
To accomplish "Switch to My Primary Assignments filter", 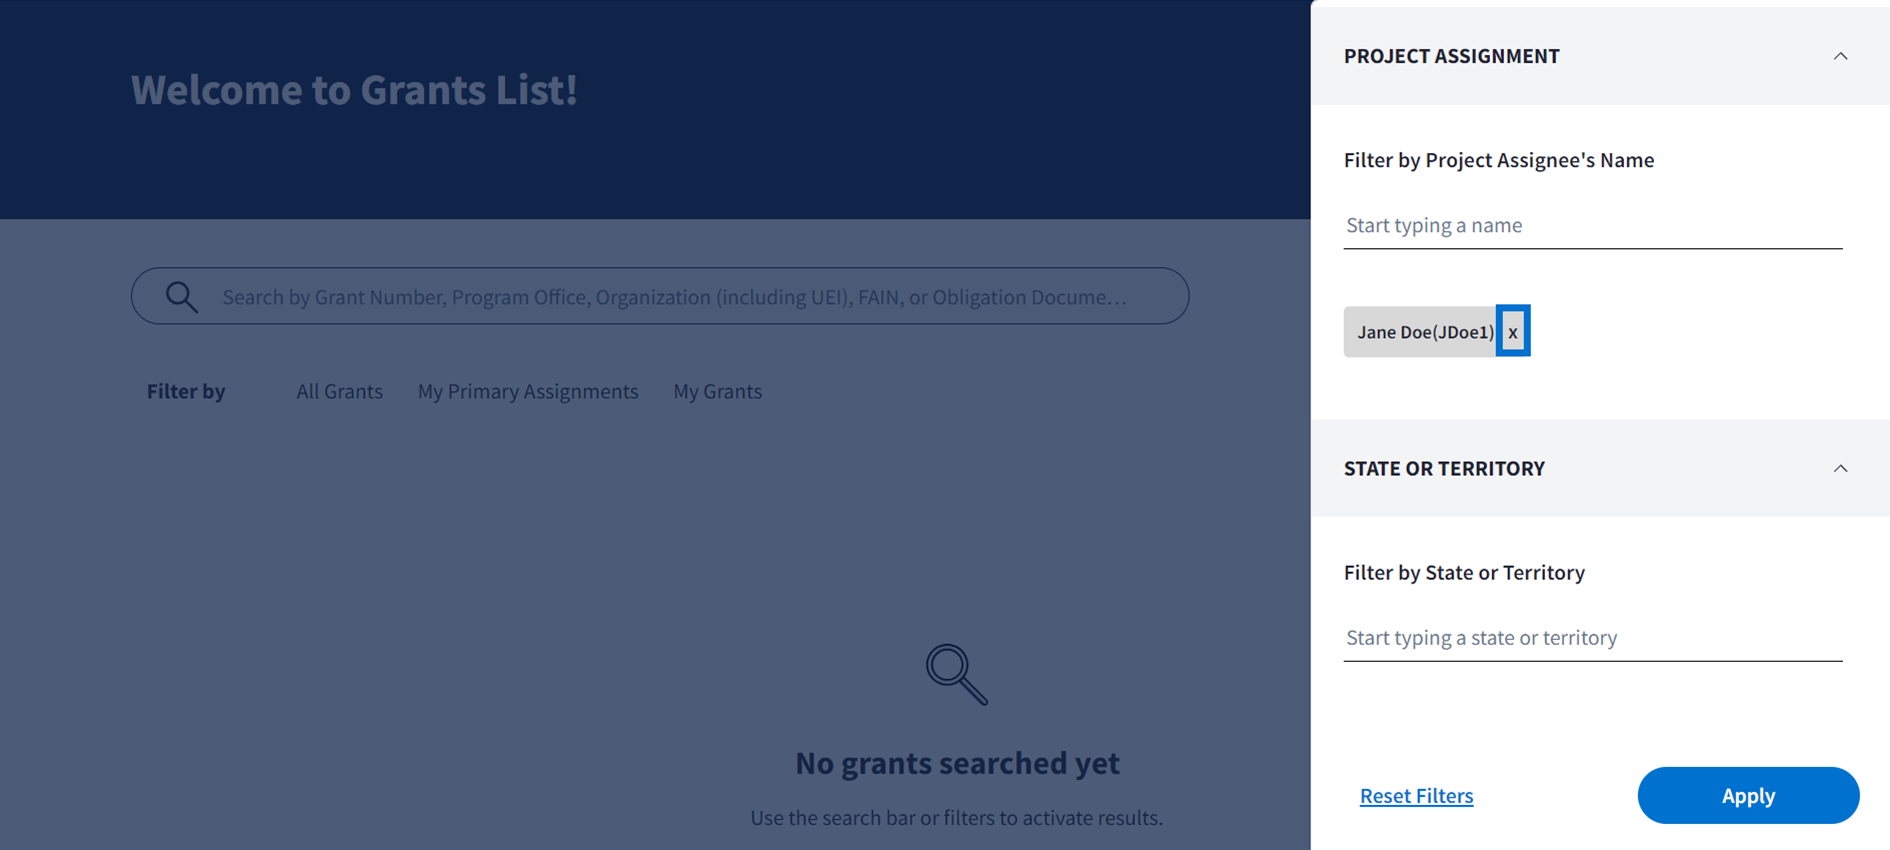I will [527, 392].
